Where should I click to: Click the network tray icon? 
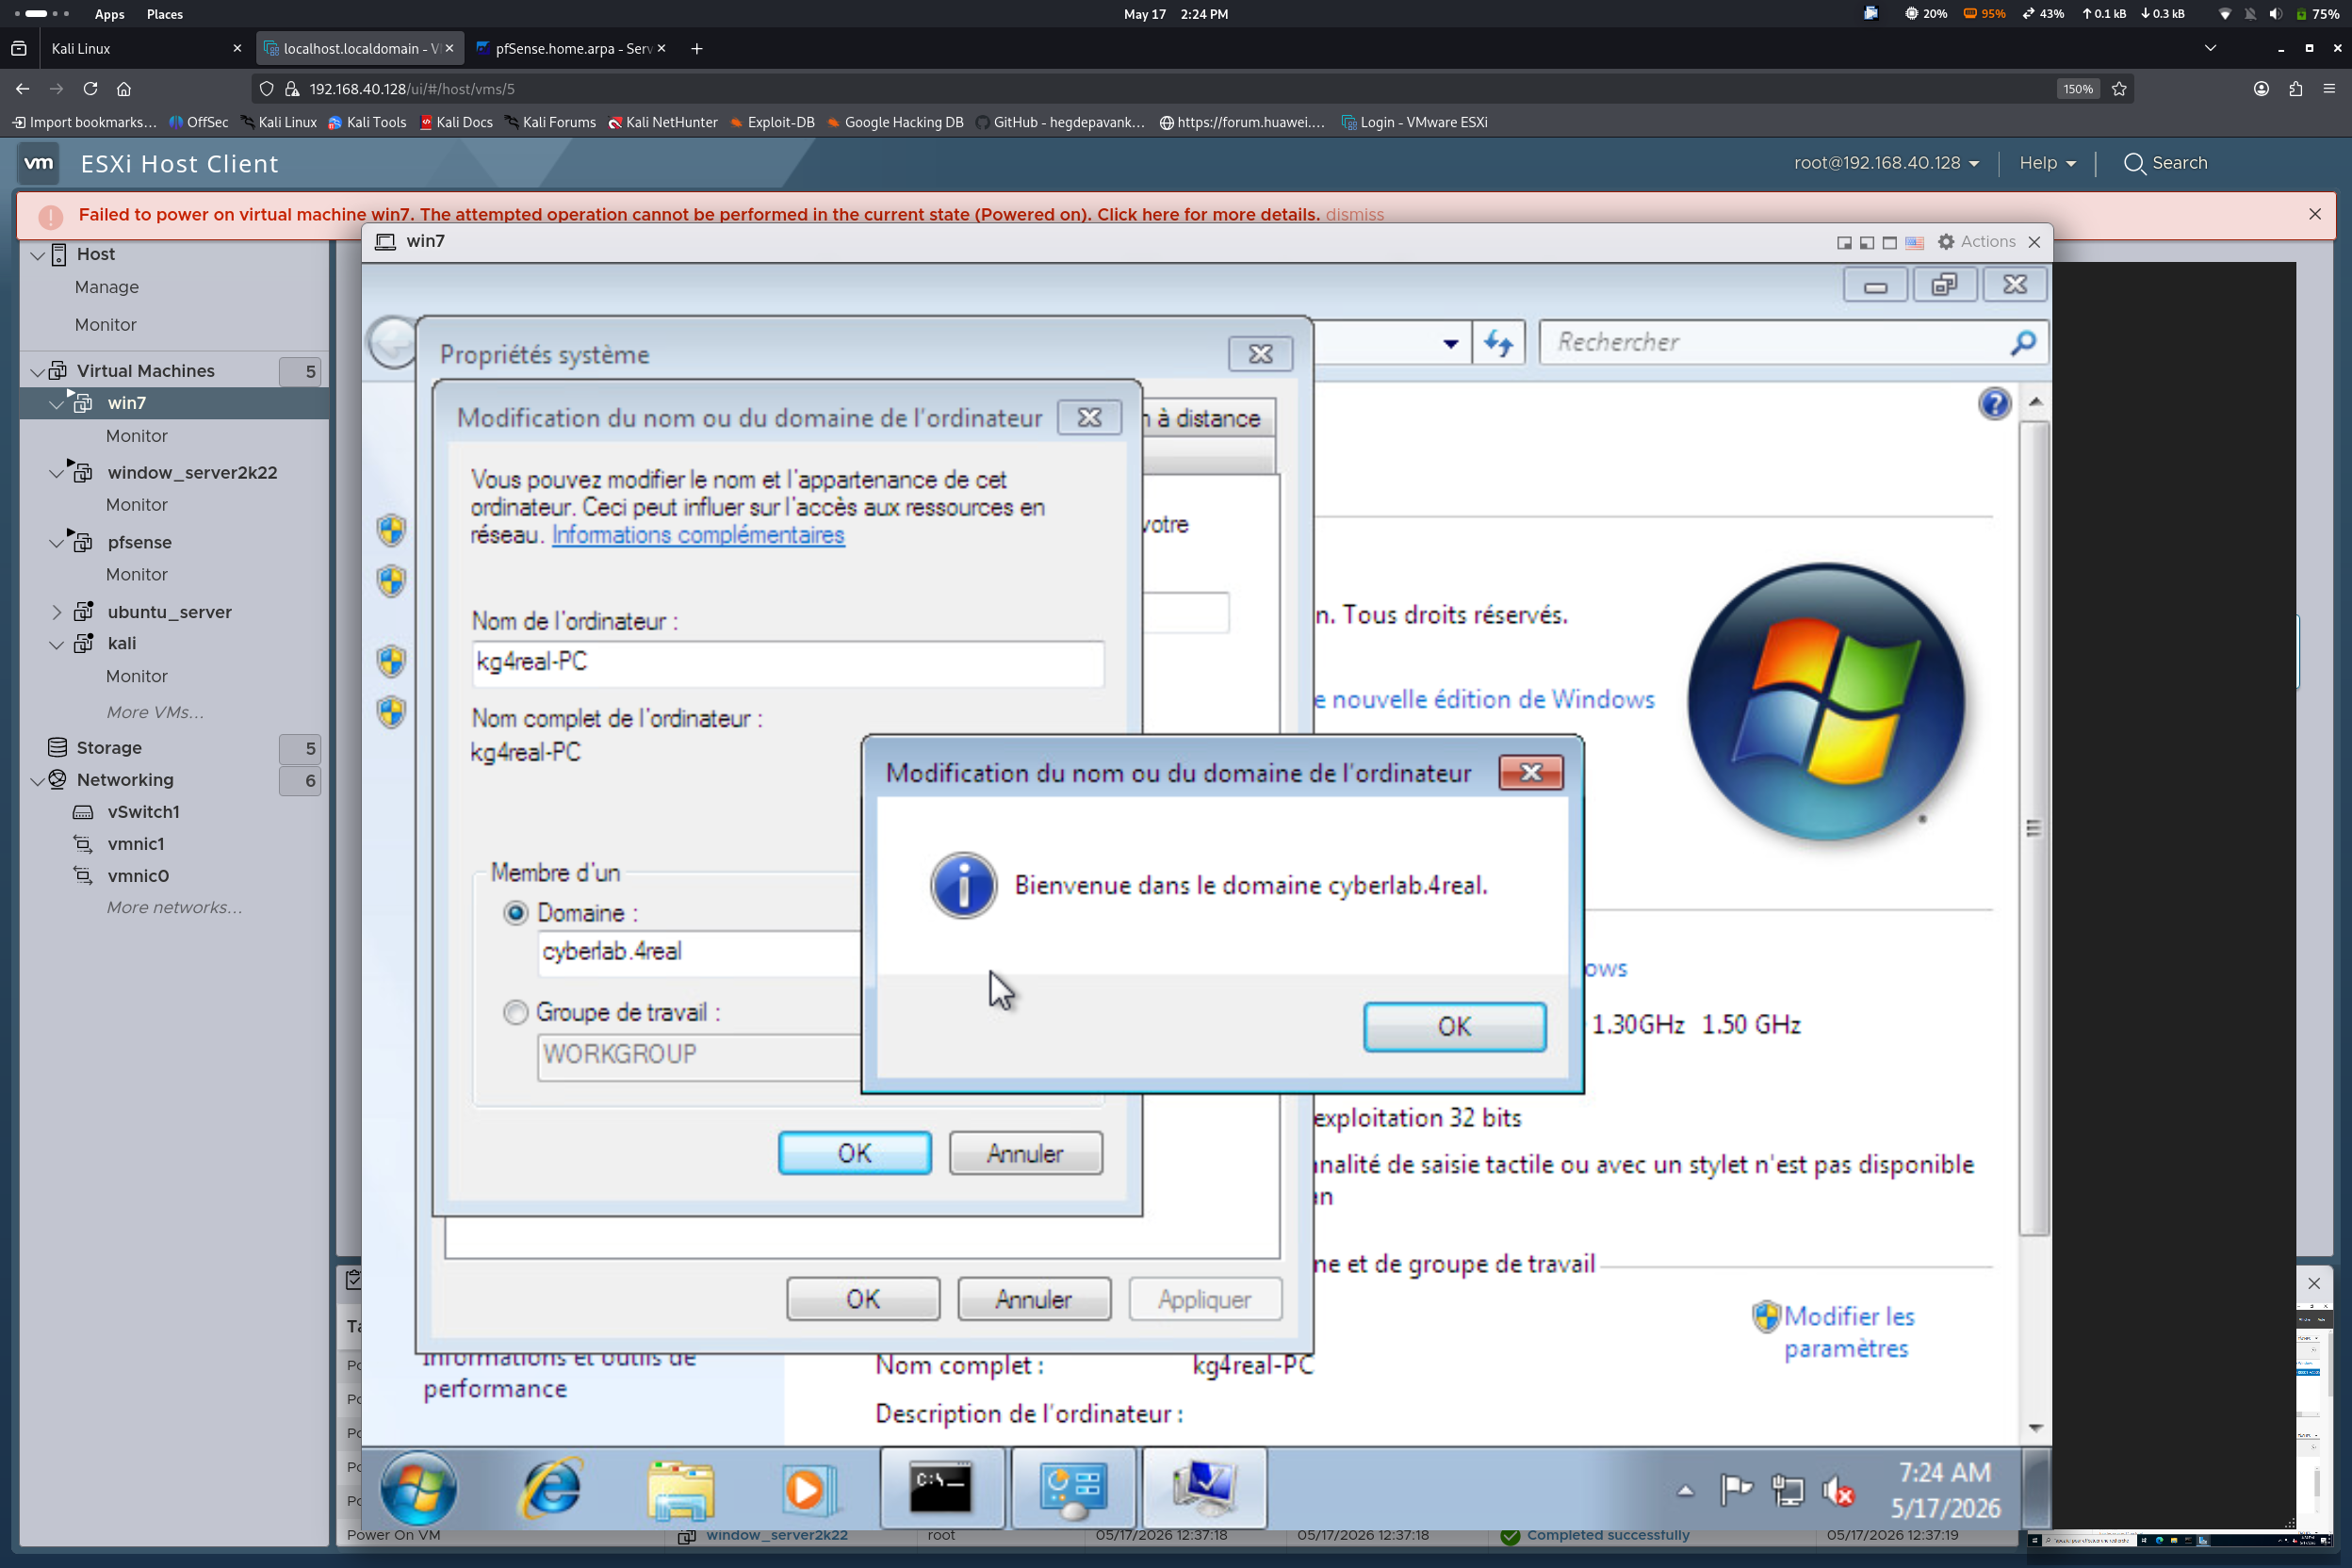(1787, 1491)
